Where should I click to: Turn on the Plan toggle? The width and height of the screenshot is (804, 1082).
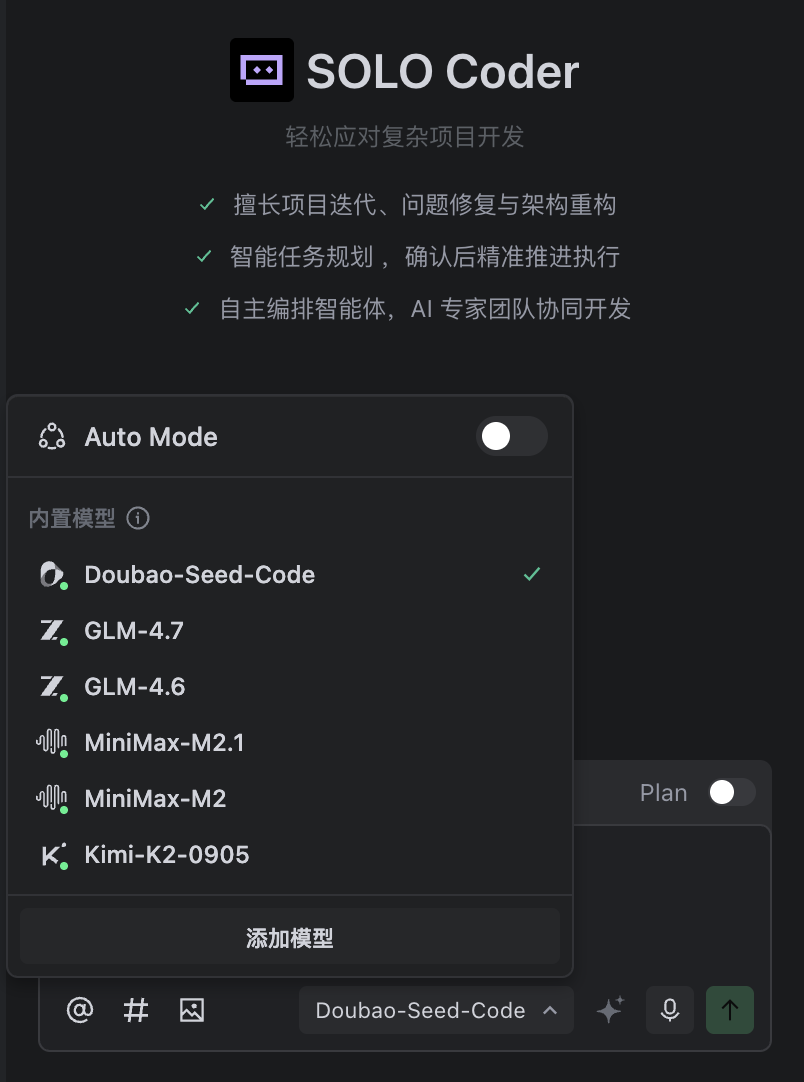pyautogui.click(x=731, y=793)
